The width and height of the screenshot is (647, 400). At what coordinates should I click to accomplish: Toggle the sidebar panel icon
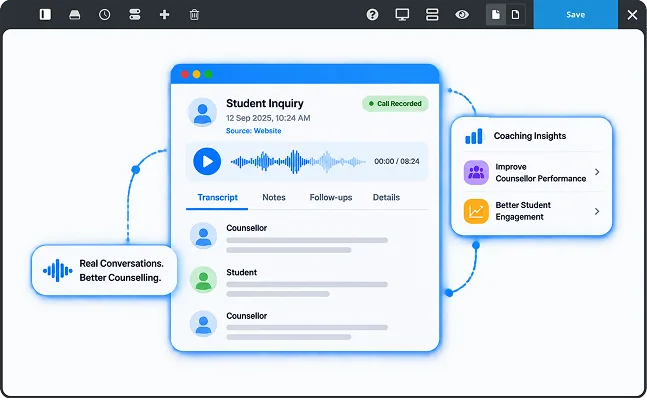click(45, 15)
